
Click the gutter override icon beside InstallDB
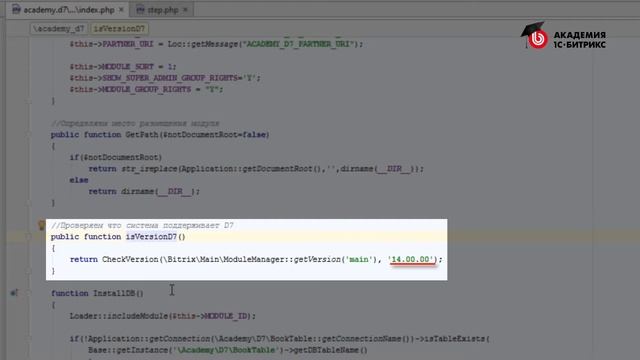(x=14, y=293)
